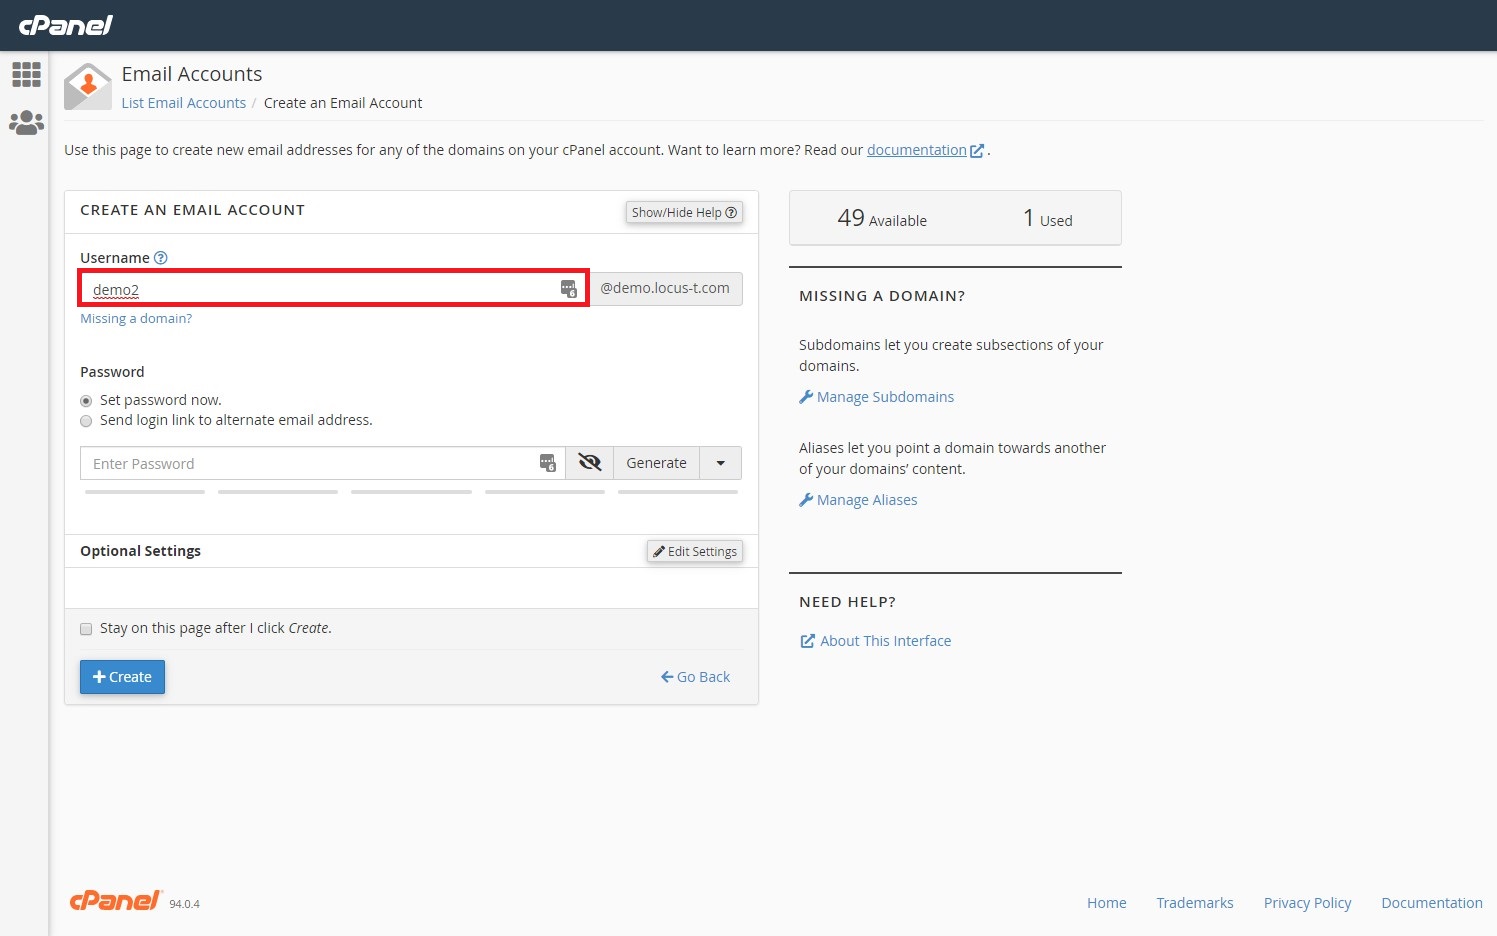
Task: Click the Username help question-mark icon
Action: pyautogui.click(x=161, y=258)
